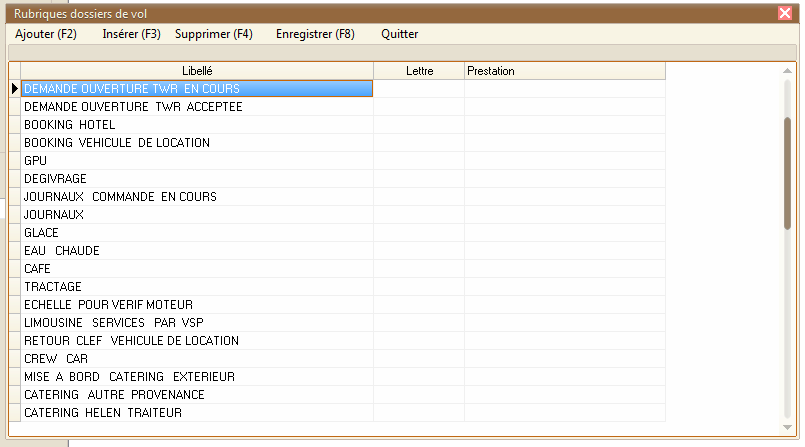Click the Lettre column header
This screenshot has width=805, height=447.
coord(419,71)
